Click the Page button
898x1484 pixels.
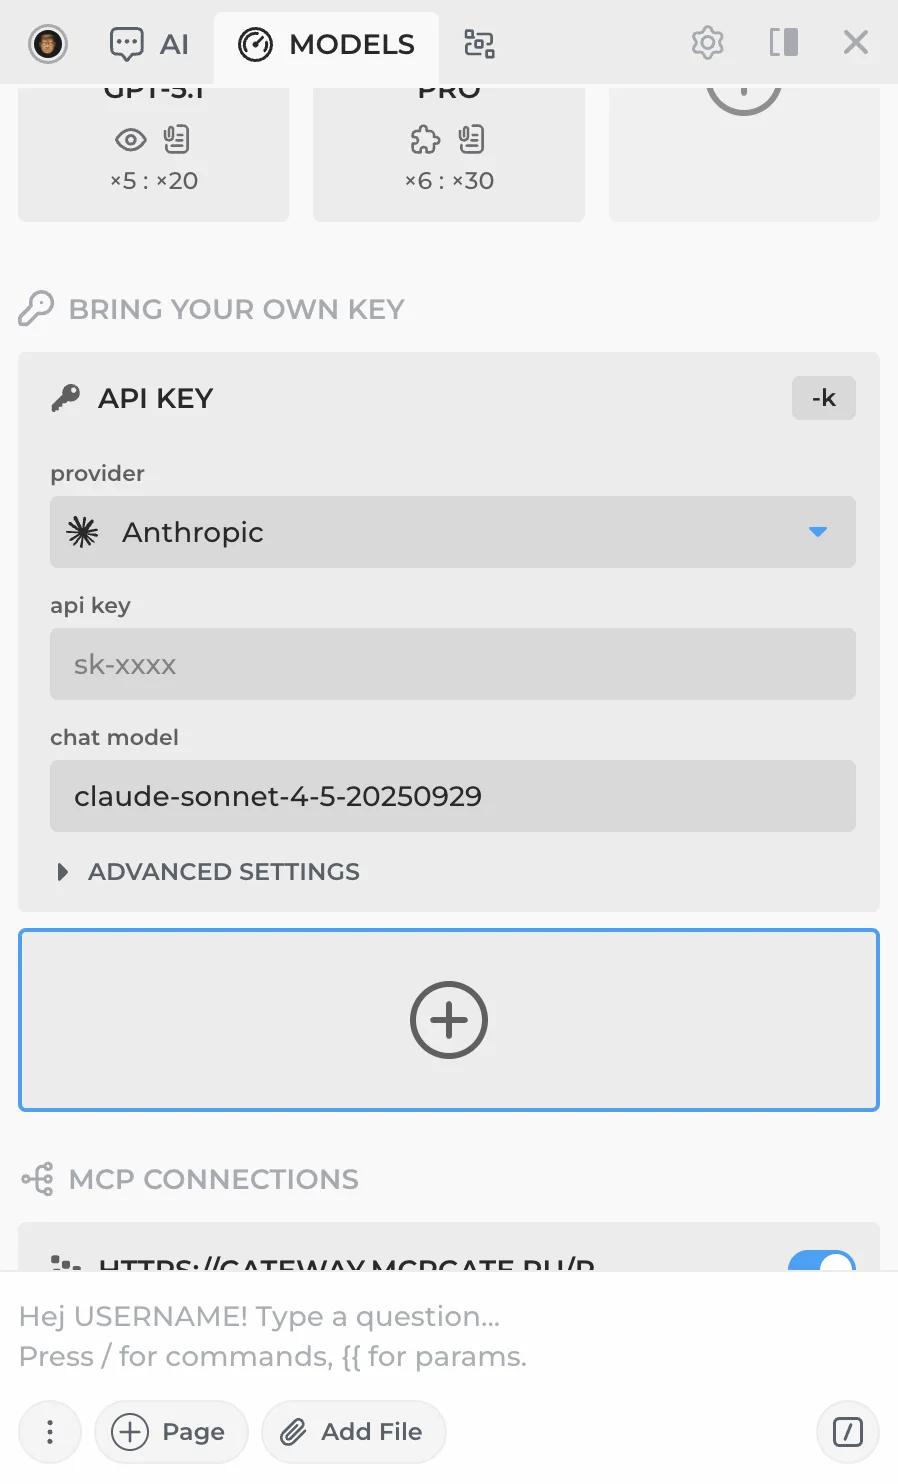pyautogui.click(x=170, y=1432)
